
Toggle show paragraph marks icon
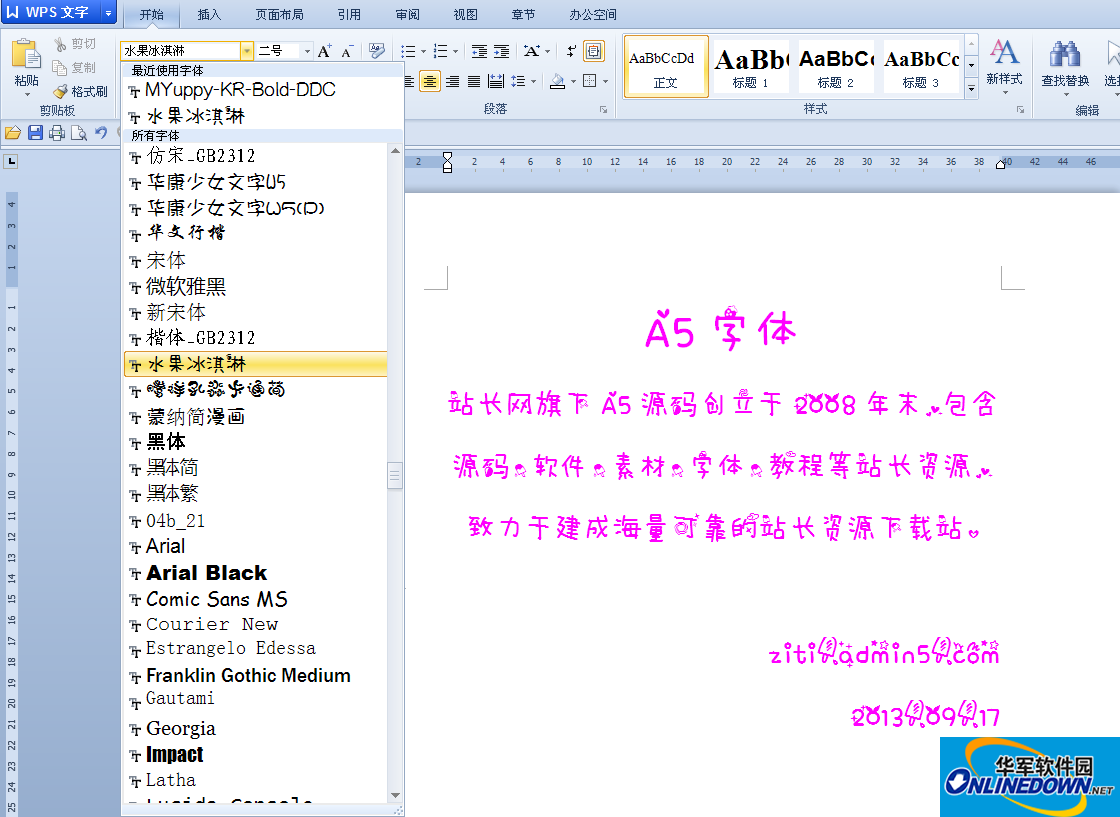(x=571, y=51)
